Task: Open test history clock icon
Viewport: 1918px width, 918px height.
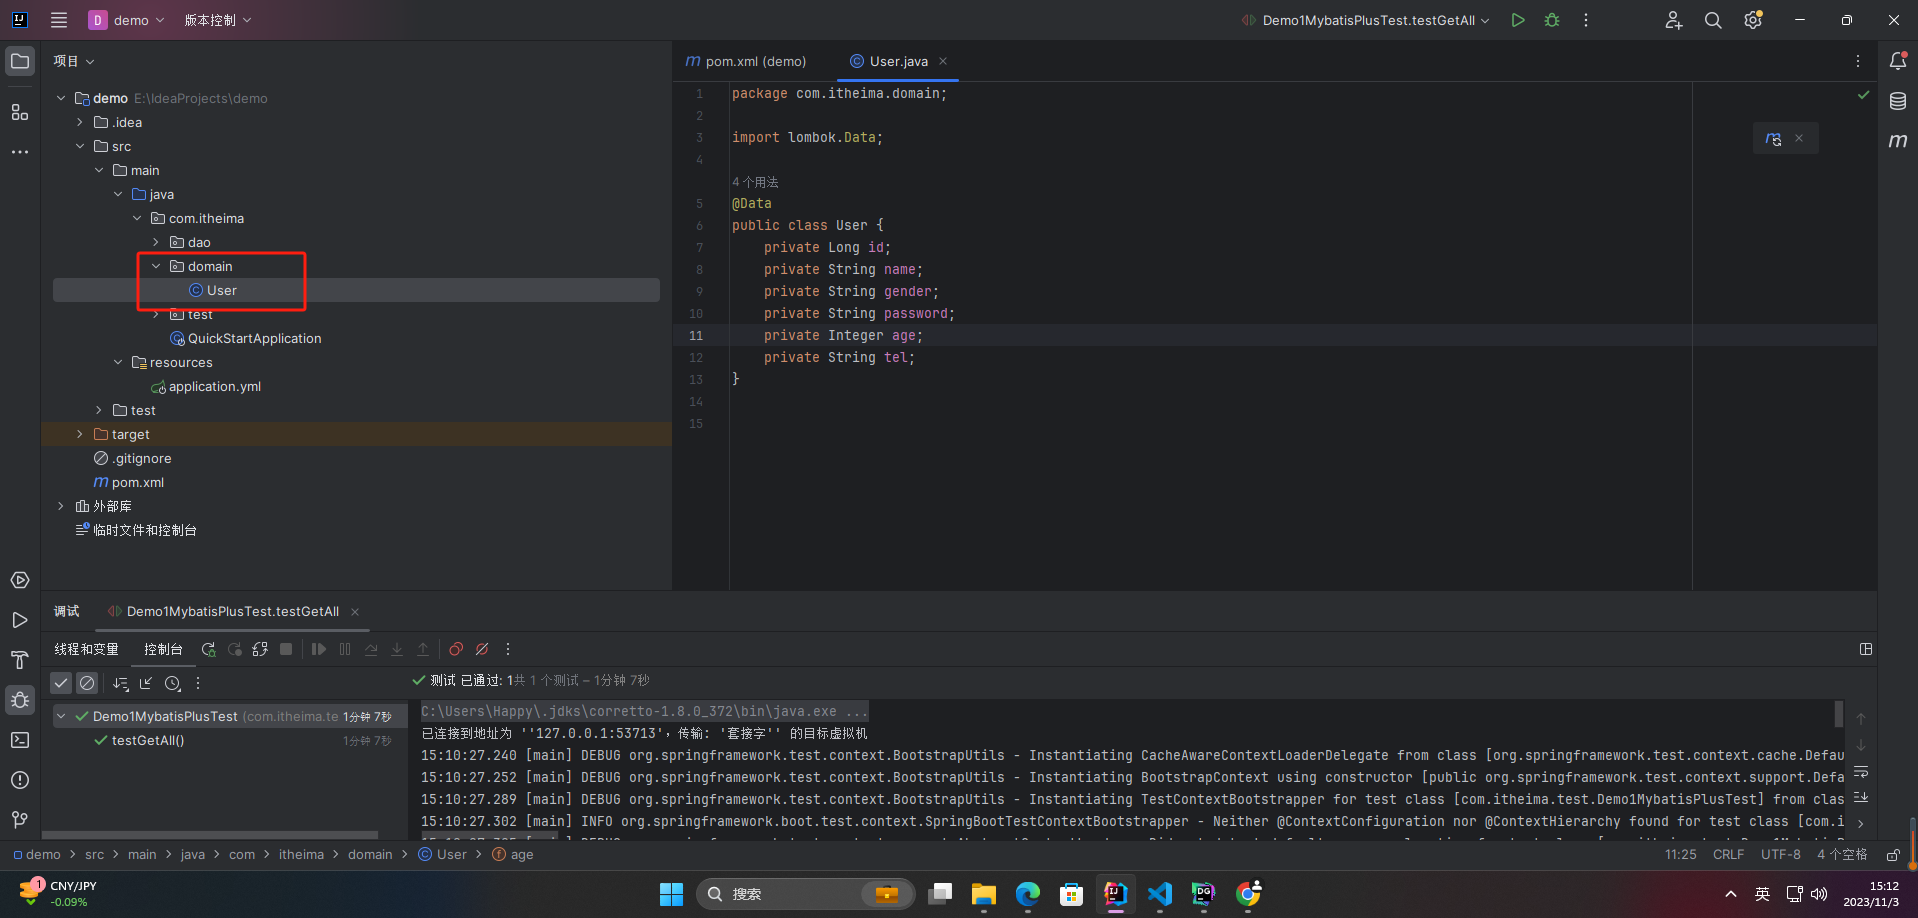Action: 172,683
